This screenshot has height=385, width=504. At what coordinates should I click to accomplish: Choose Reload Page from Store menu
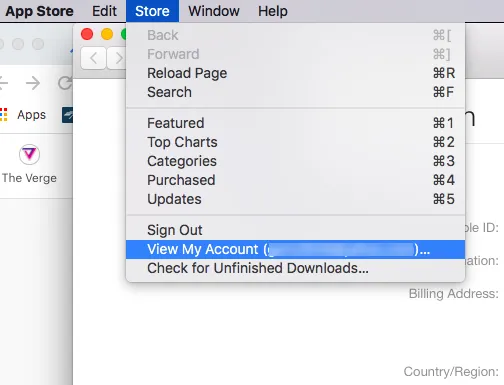pos(295,73)
